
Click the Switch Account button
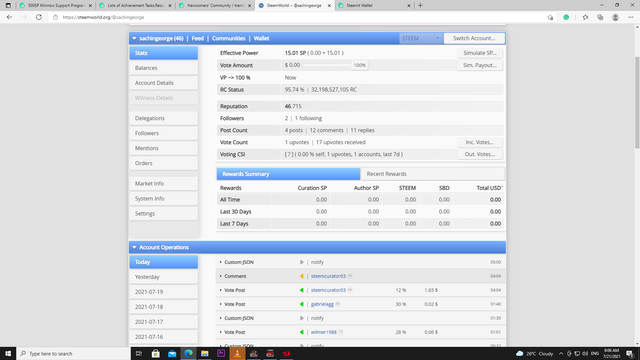[474, 38]
